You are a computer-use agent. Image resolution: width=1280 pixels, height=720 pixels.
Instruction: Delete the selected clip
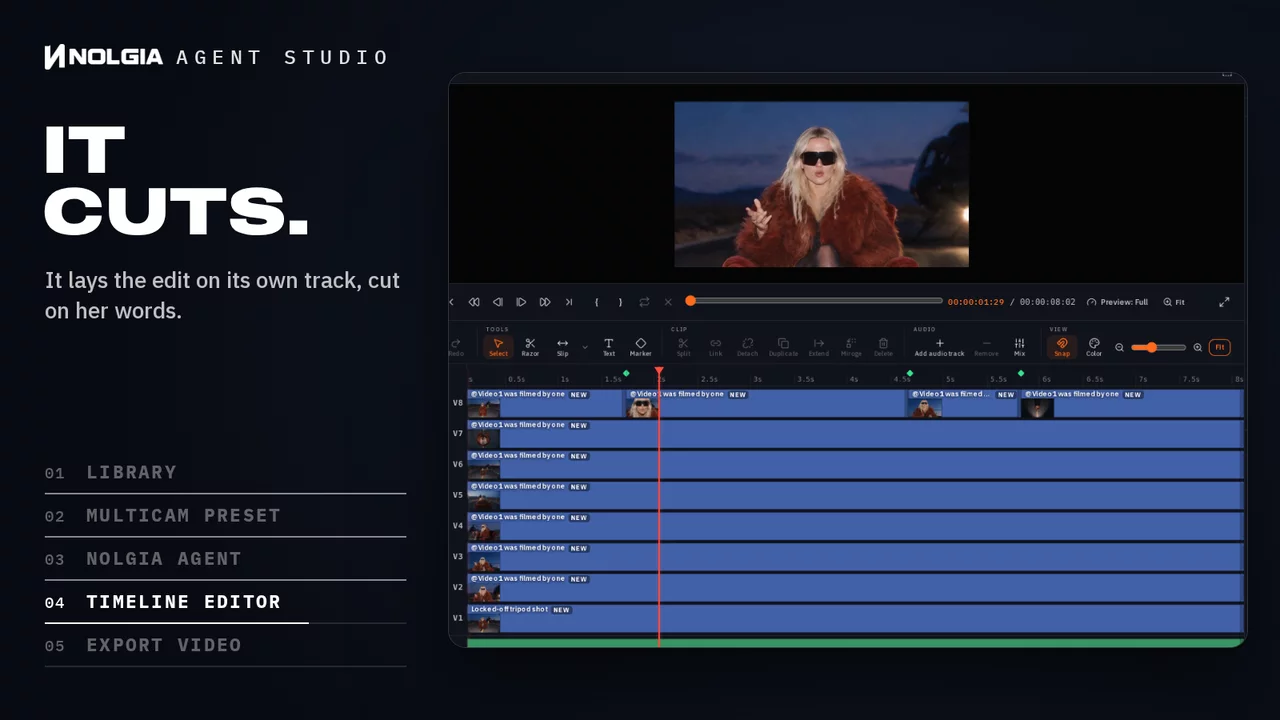883,346
